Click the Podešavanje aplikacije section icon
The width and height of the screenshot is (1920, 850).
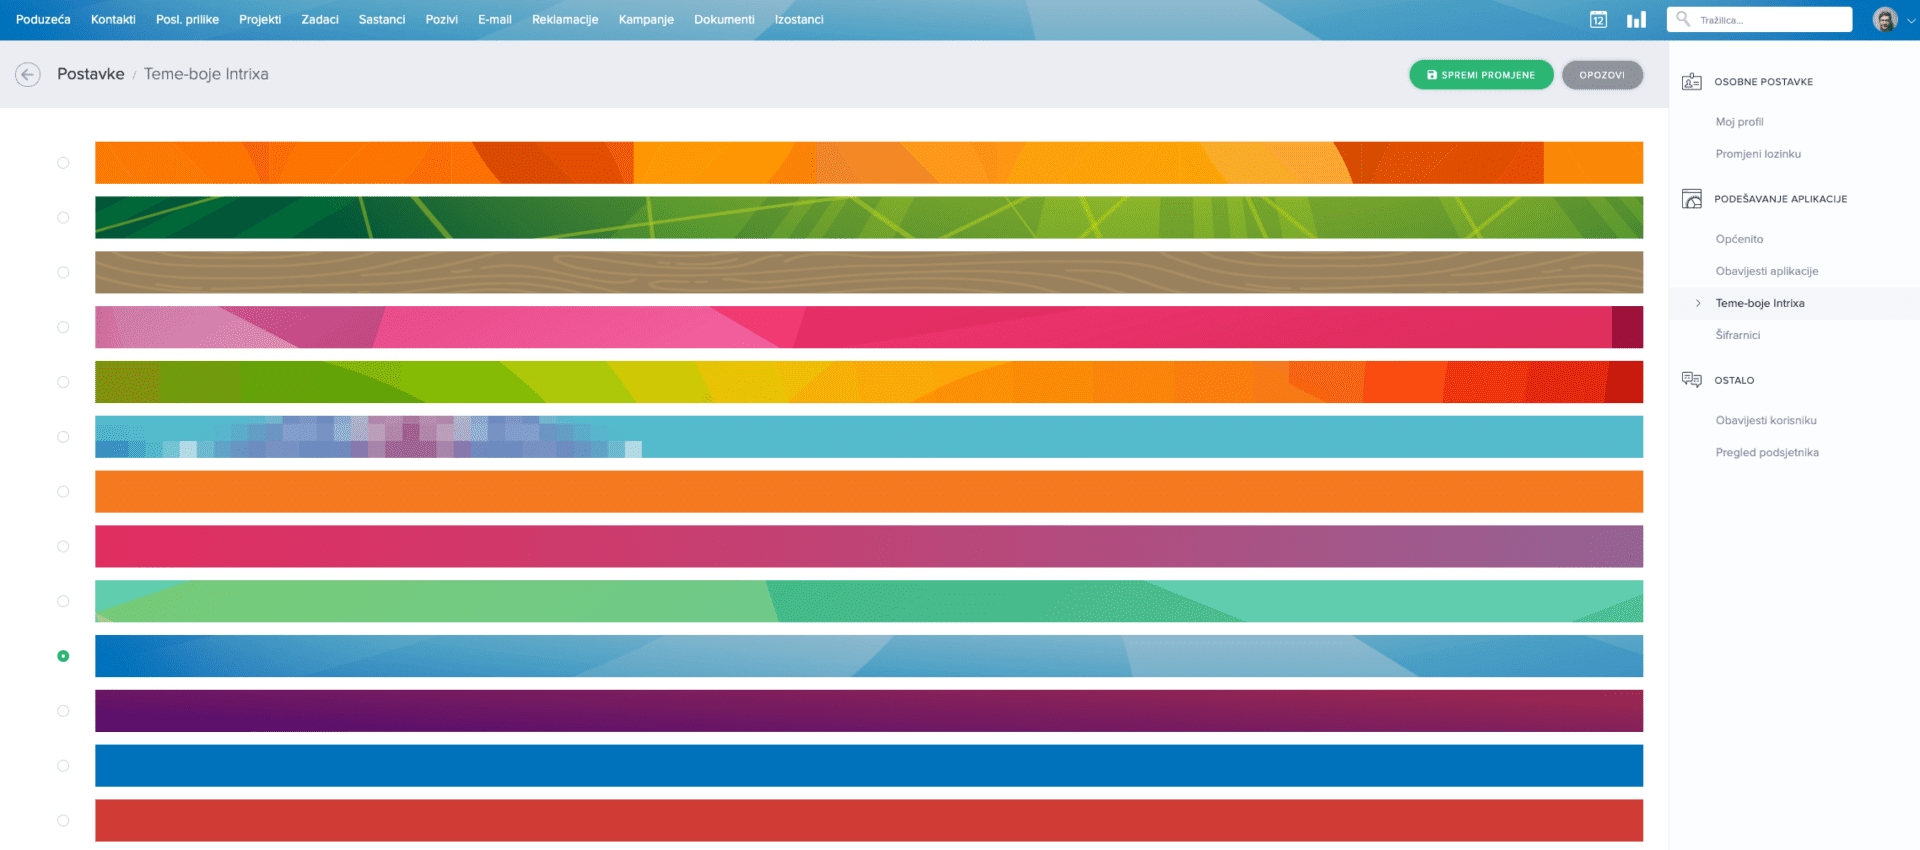(1691, 199)
